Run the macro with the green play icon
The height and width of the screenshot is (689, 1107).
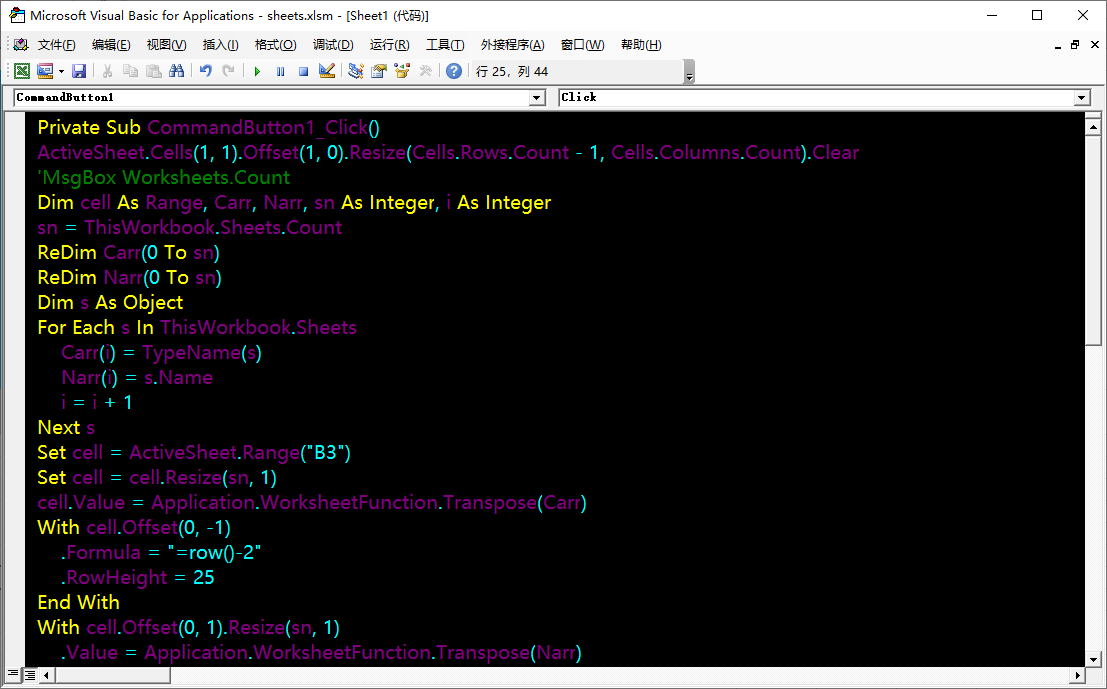(257, 71)
